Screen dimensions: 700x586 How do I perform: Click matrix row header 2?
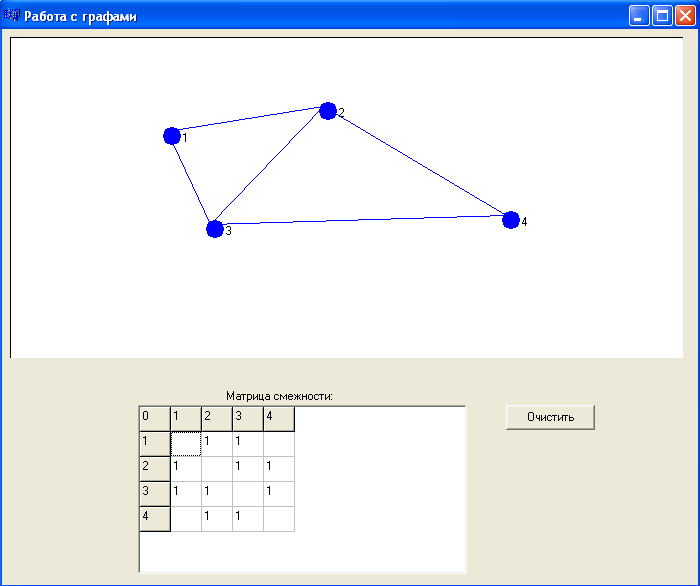(155, 469)
